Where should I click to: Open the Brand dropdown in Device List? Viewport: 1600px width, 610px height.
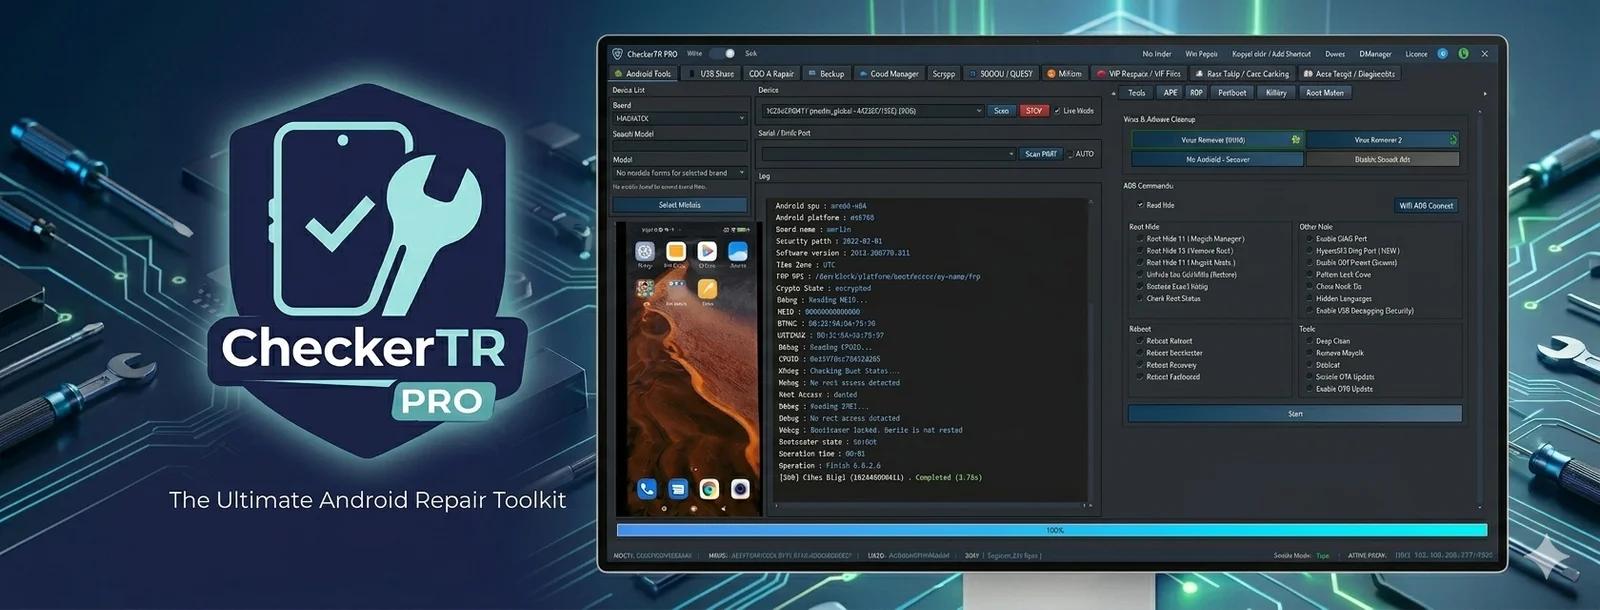tap(680, 118)
